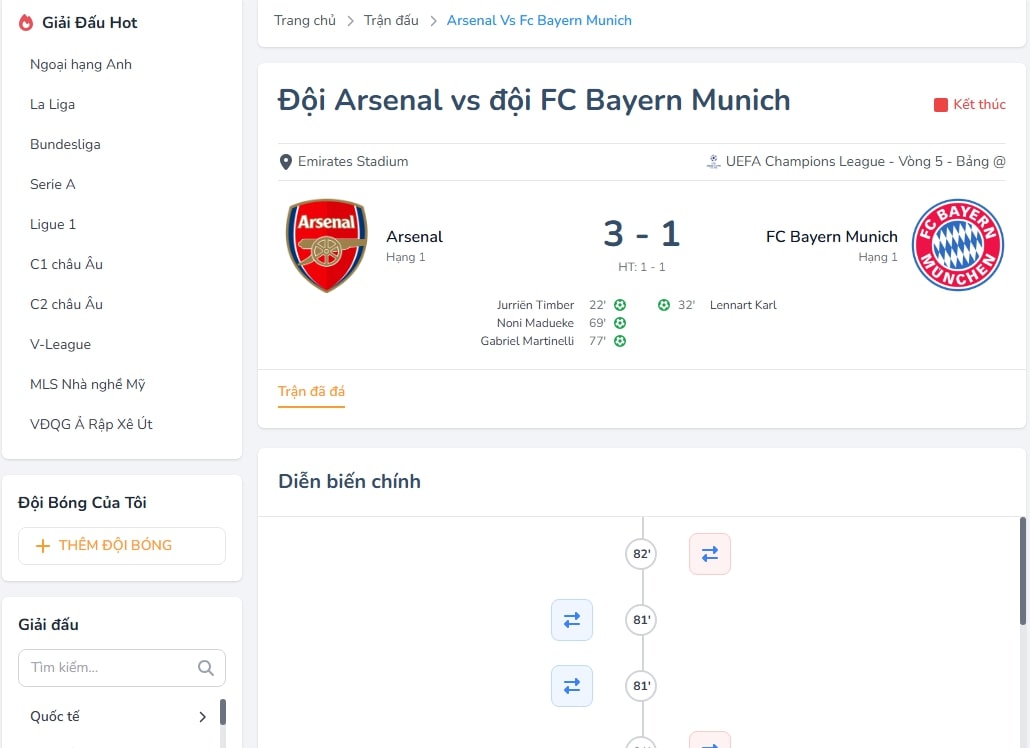Click the search magnifier icon in Giải đấu
Viewport: 1030px width, 748px height.
pyautogui.click(x=206, y=668)
